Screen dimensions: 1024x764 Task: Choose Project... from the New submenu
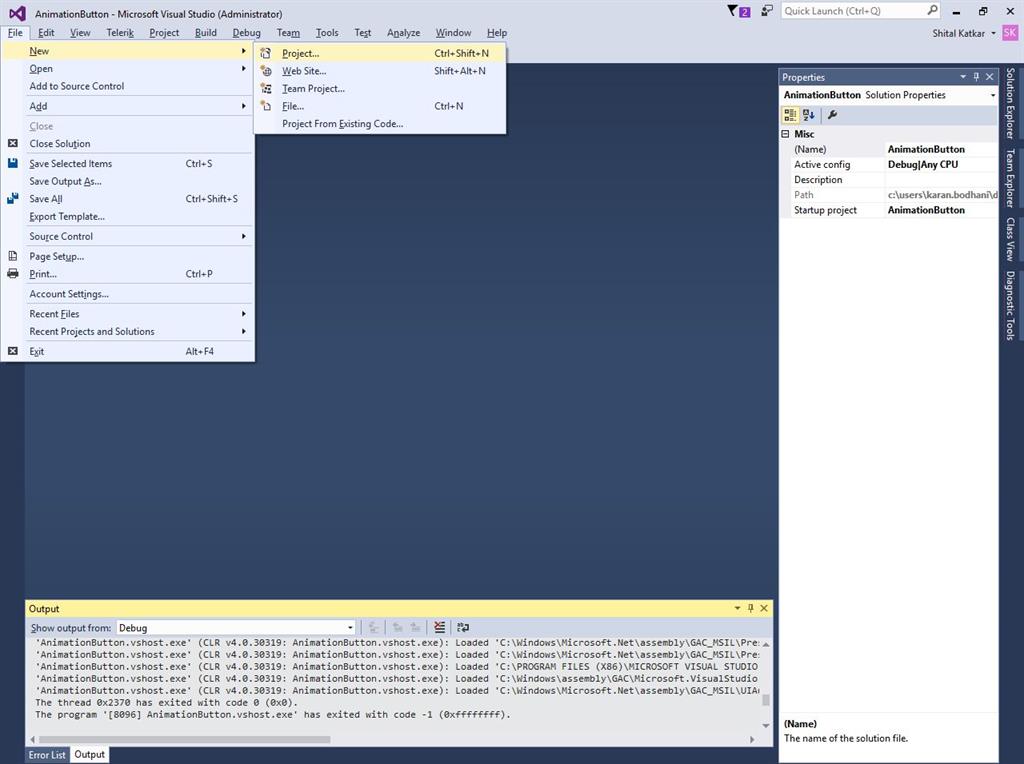(300, 53)
